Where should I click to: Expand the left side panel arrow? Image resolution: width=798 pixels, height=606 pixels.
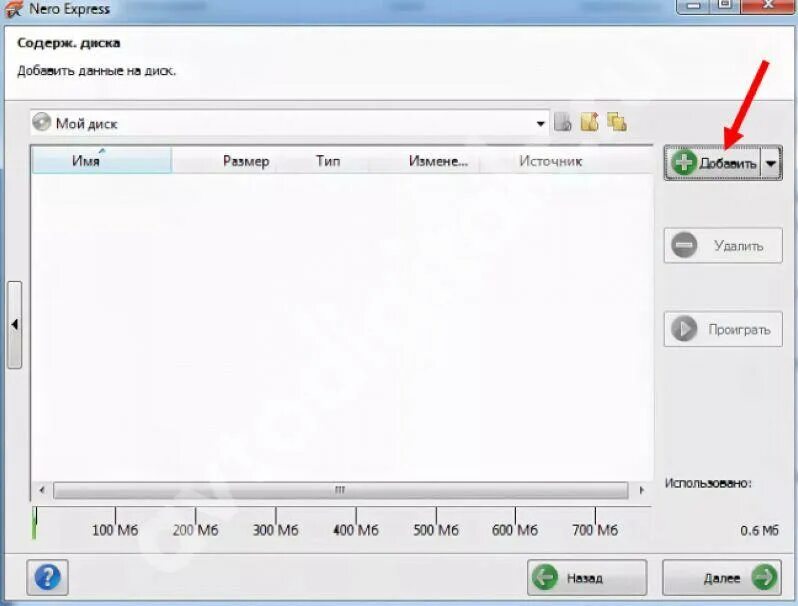pos(15,324)
